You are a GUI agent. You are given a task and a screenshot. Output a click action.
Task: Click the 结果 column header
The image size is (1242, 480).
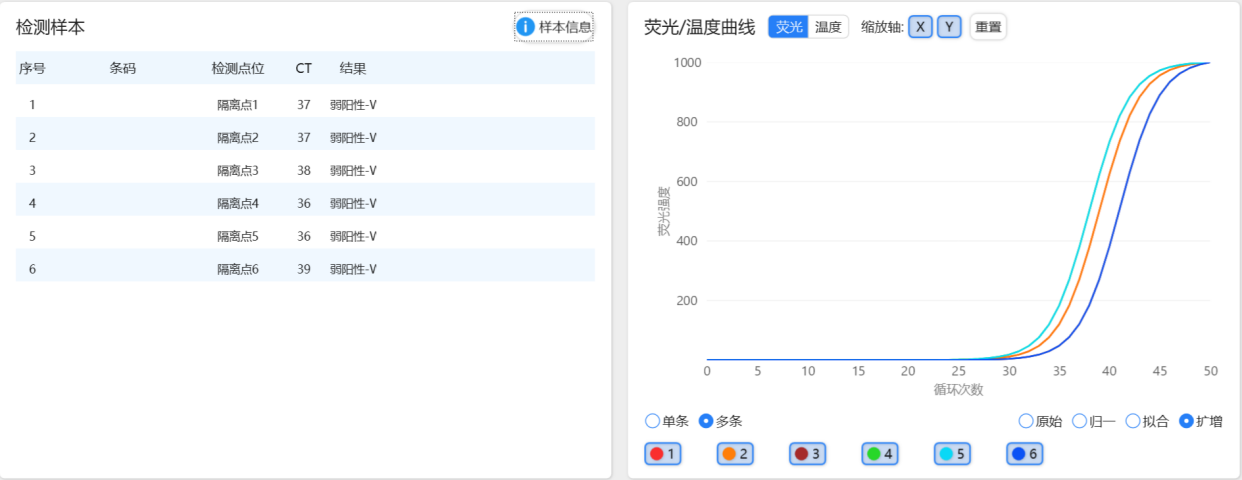pos(353,69)
